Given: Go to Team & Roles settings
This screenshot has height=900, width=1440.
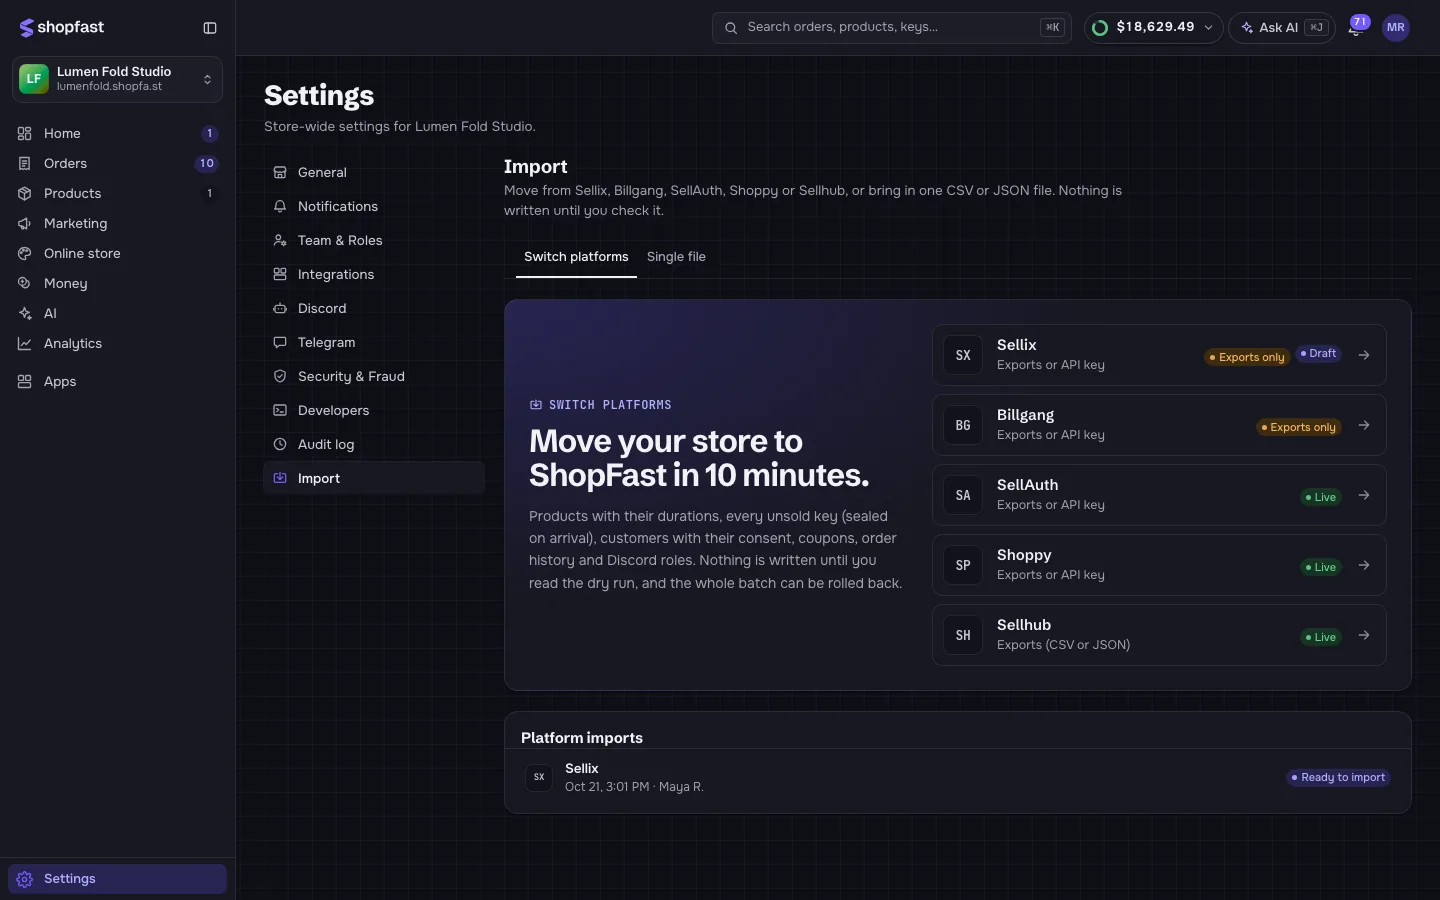Looking at the screenshot, I should tap(374, 240).
